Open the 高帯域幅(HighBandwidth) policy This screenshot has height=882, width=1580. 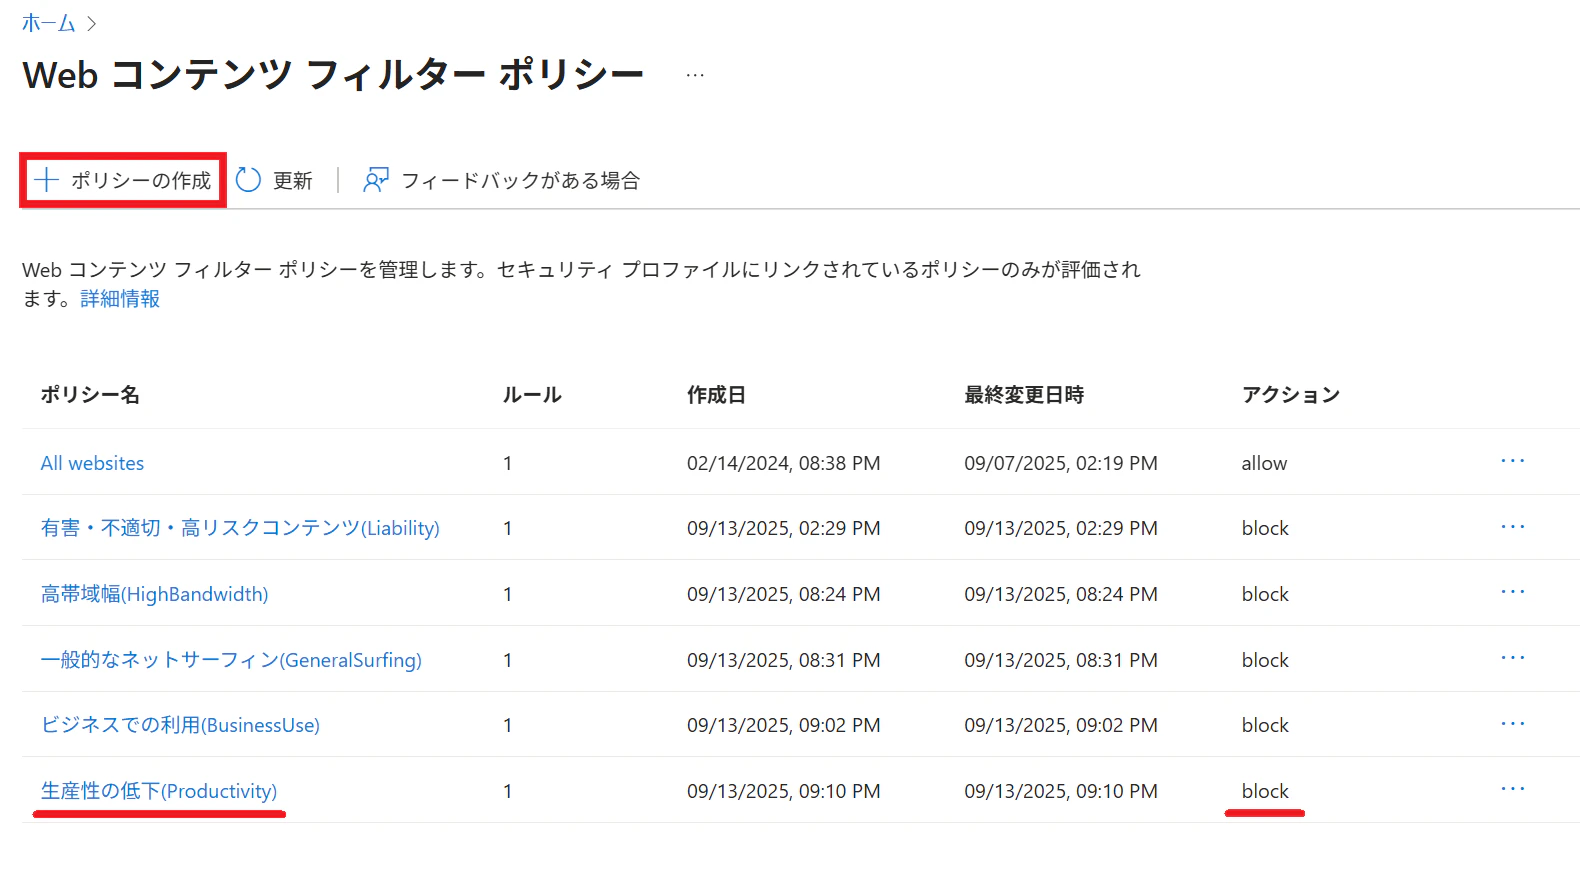(x=154, y=594)
